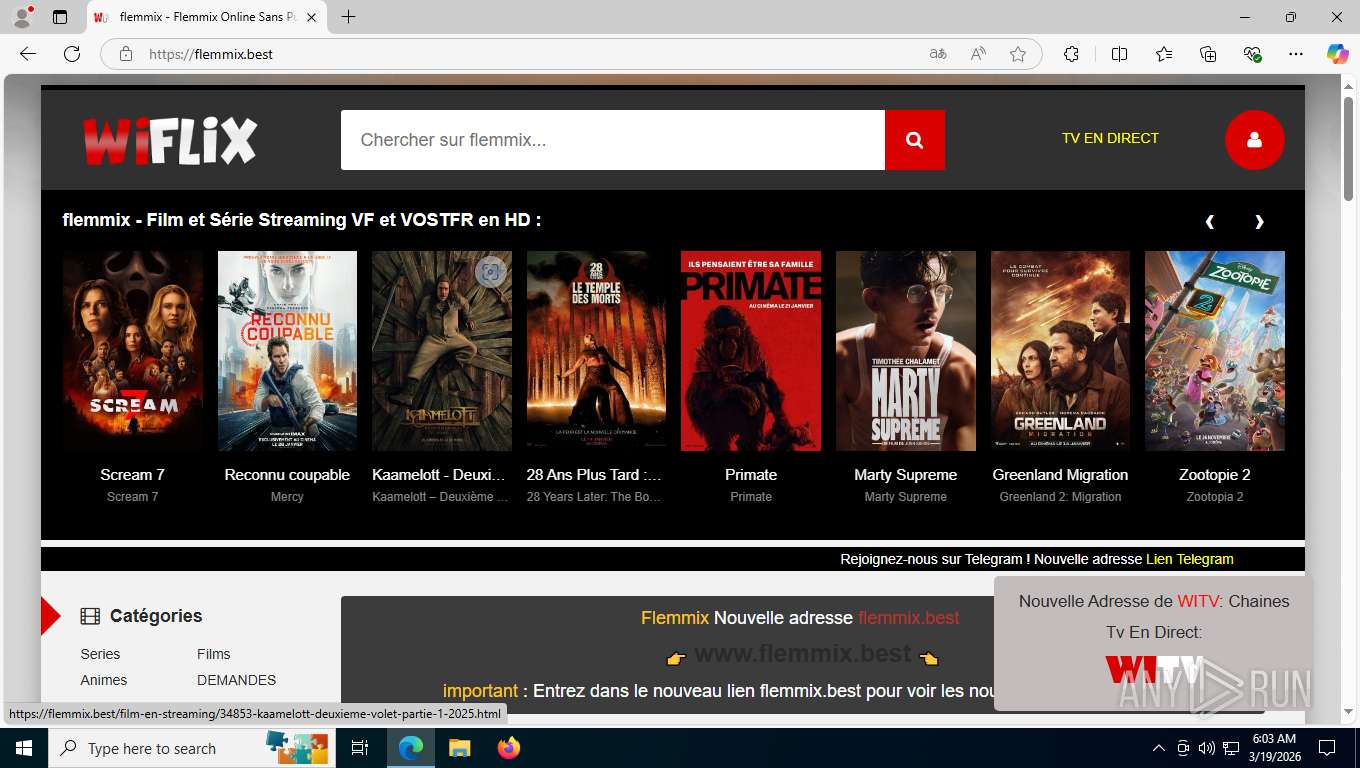Open the Marty Supreme poster
Image resolution: width=1360 pixels, height=768 pixels.
pyautogui.click(x=906, y=351)
